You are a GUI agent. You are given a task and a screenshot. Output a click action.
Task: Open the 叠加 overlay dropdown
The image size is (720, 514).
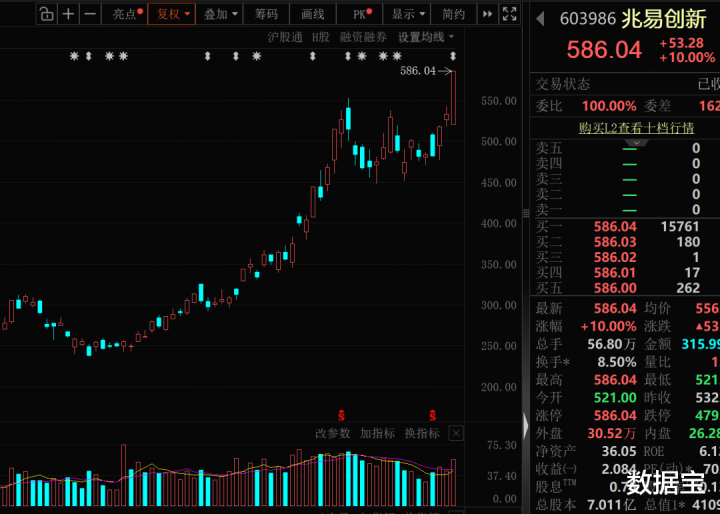[219, 14]
